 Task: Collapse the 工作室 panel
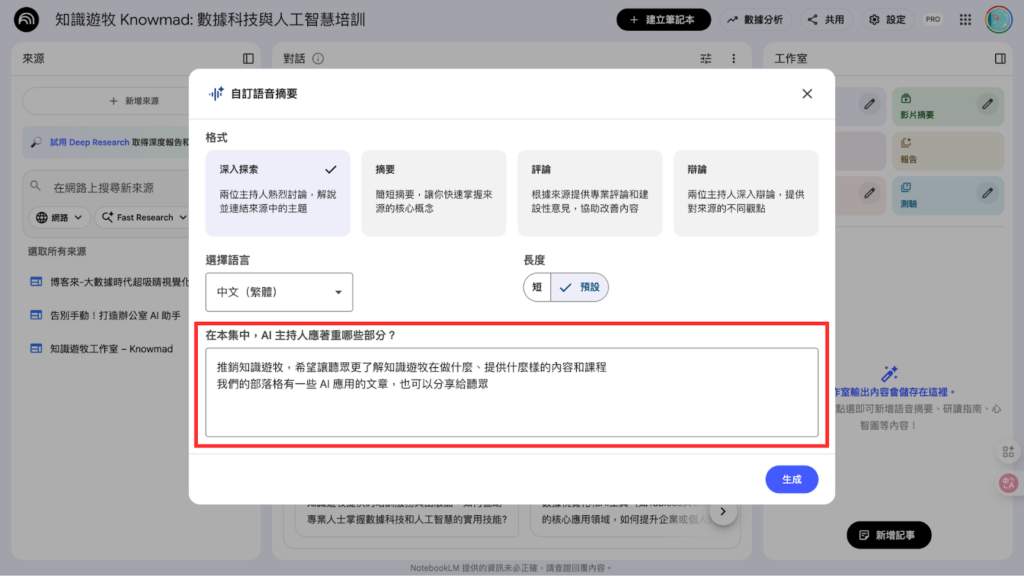coord(1000,59)
